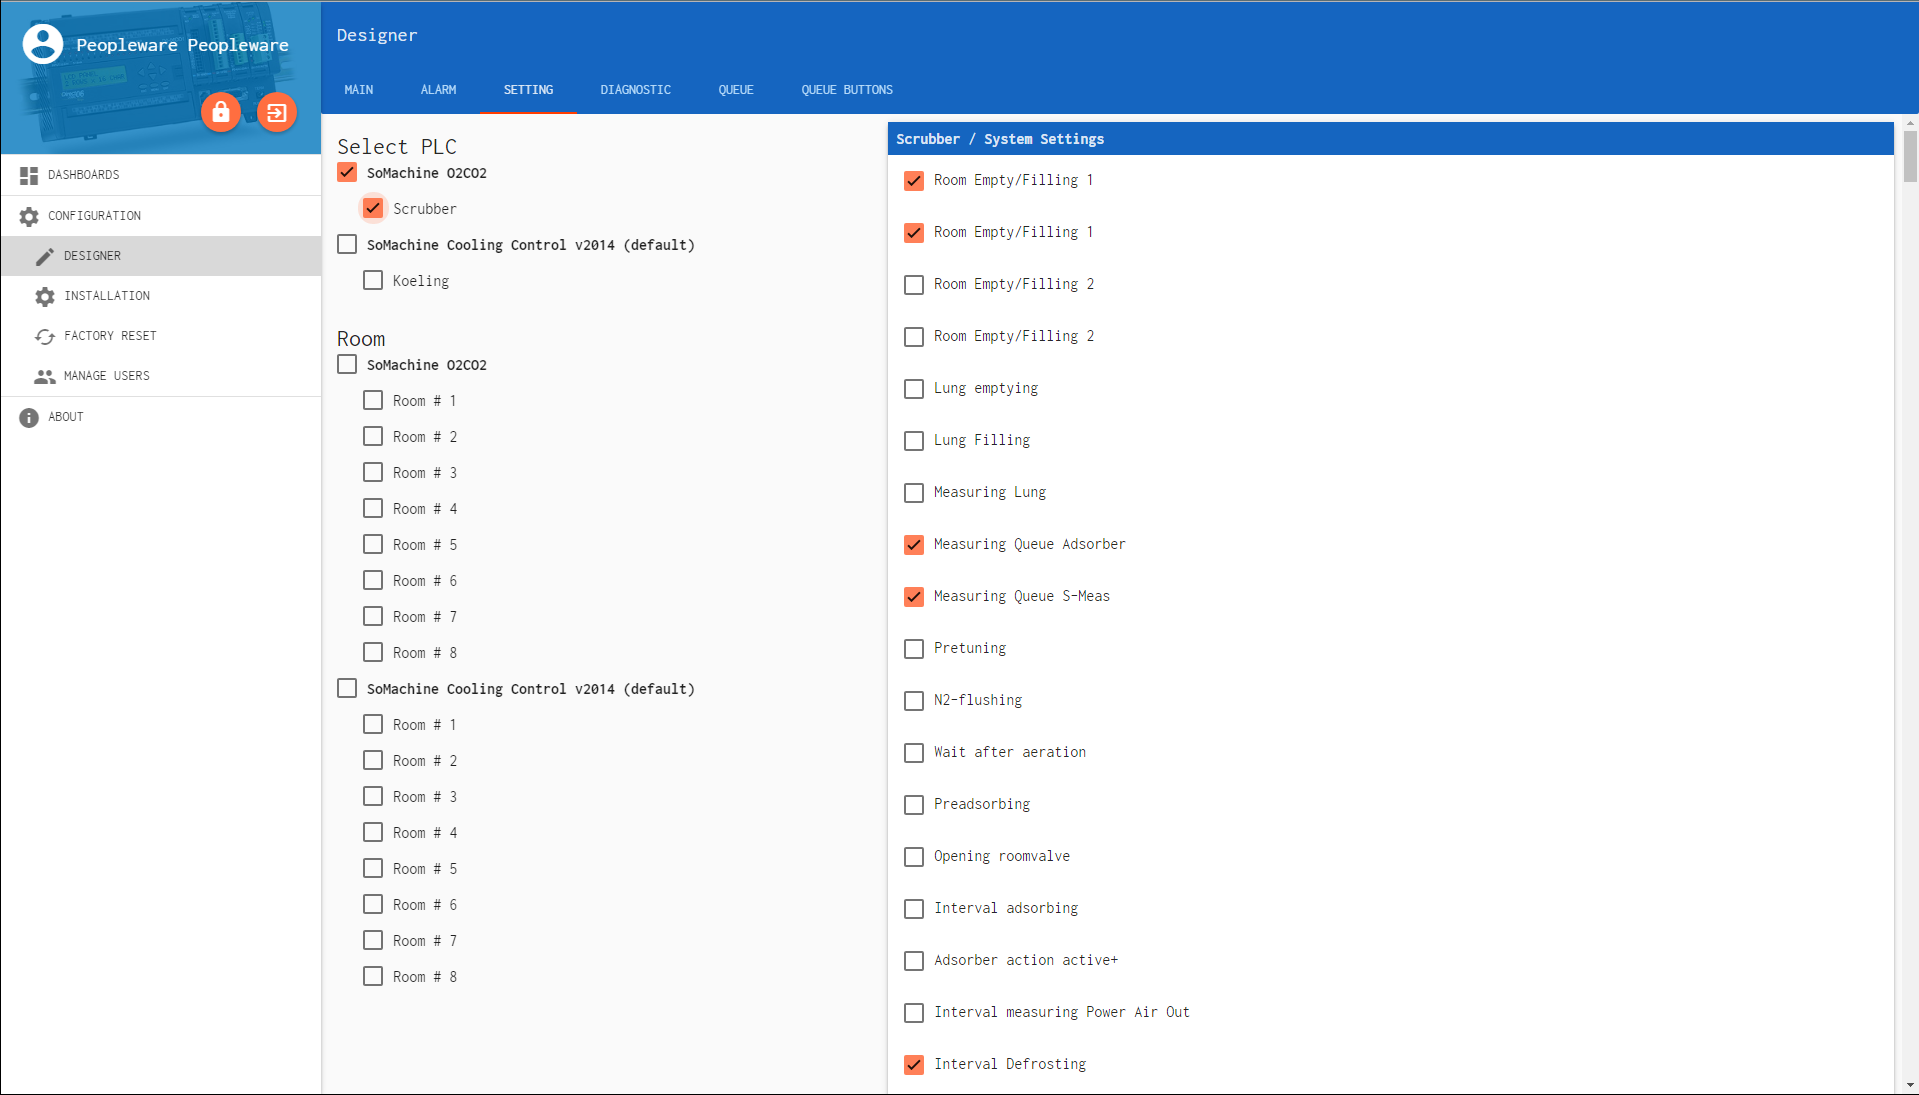This screenshot has width=1919, height=1095.
Task: Click the scrollbar down arrow
Action: pos(1910,1085)
